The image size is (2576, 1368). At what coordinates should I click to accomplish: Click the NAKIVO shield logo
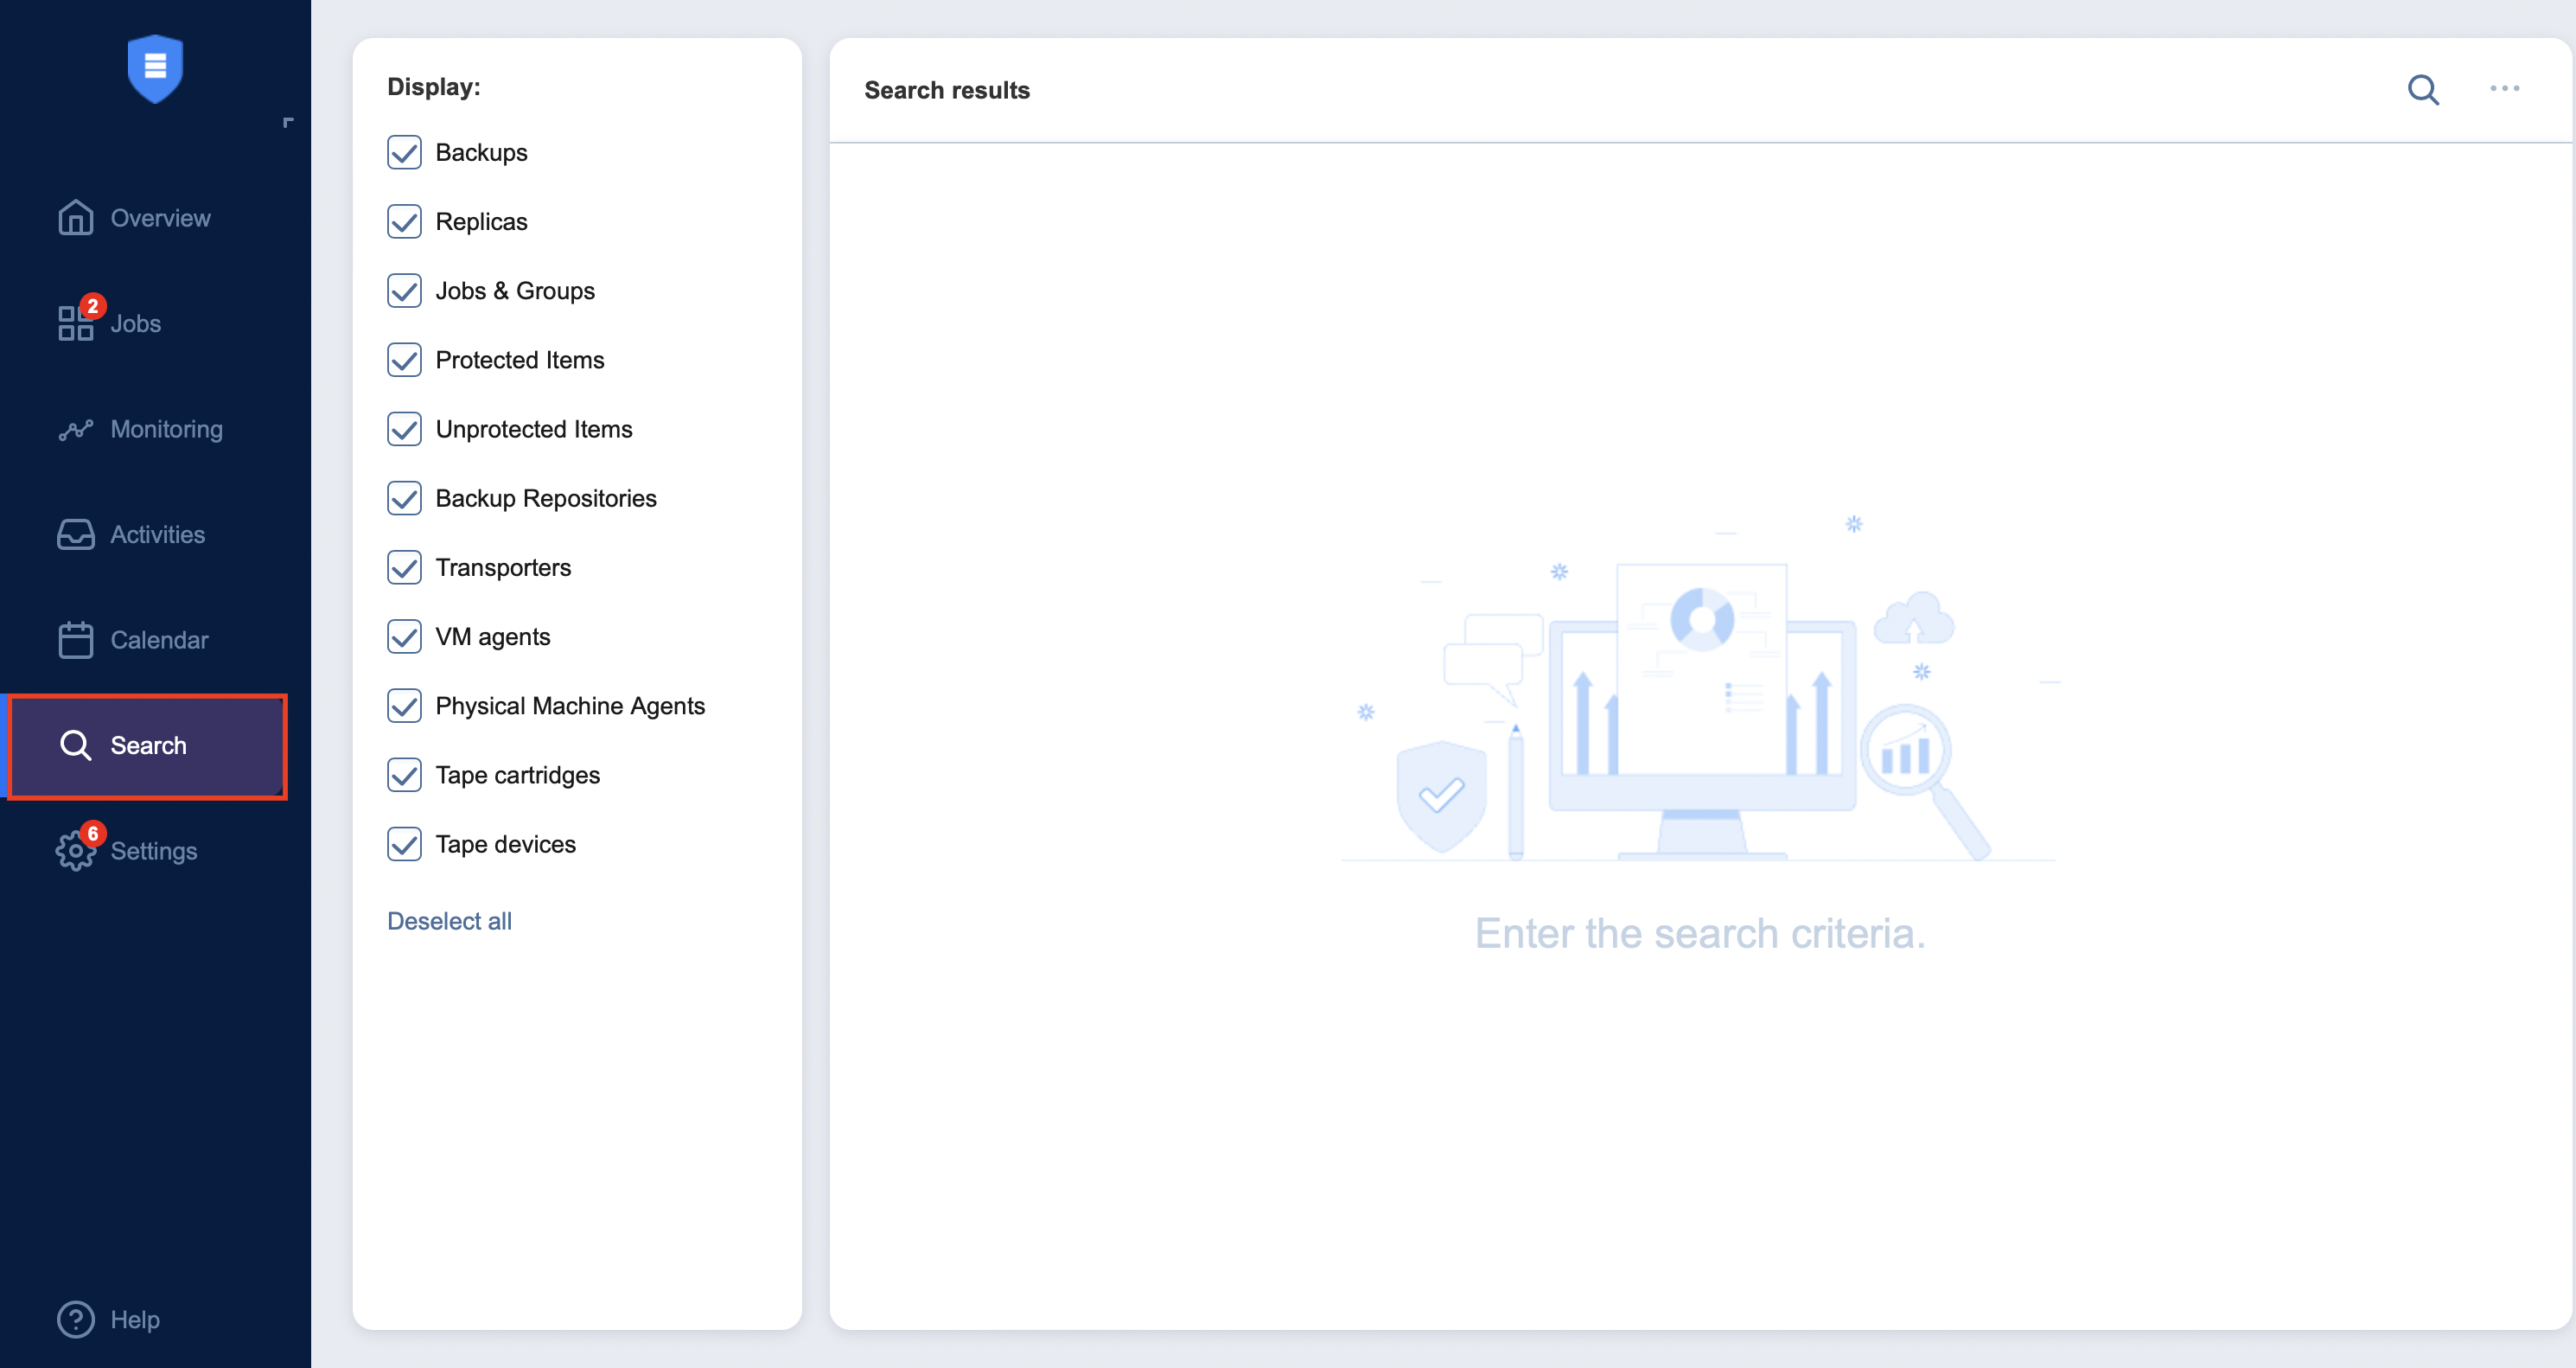tap(155, 68)
